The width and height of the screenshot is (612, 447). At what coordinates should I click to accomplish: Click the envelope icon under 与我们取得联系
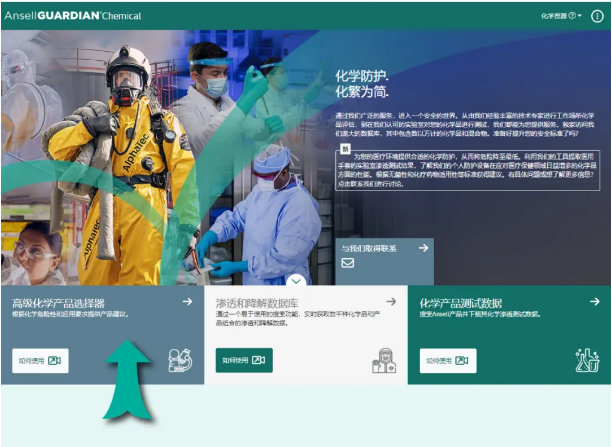[x=348, y=264]
